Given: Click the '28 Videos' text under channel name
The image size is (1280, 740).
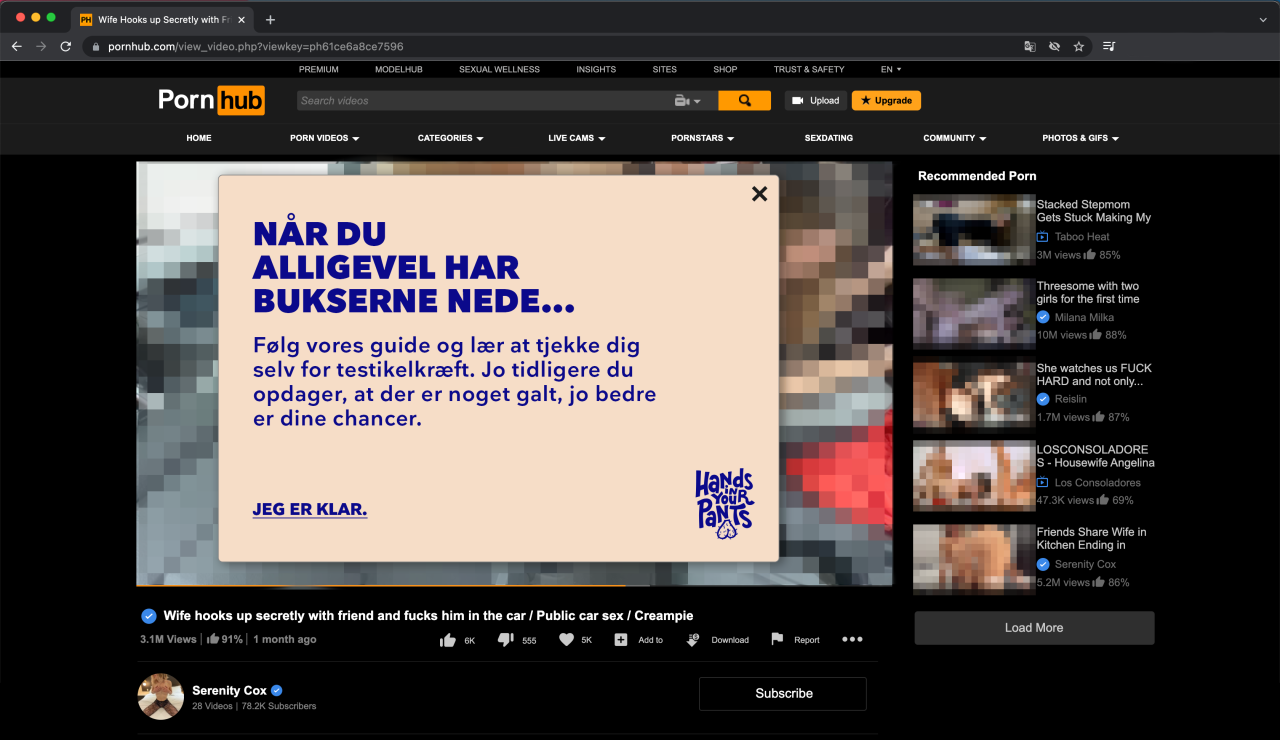Looking at the screenshot, I should tap(211, 706).
